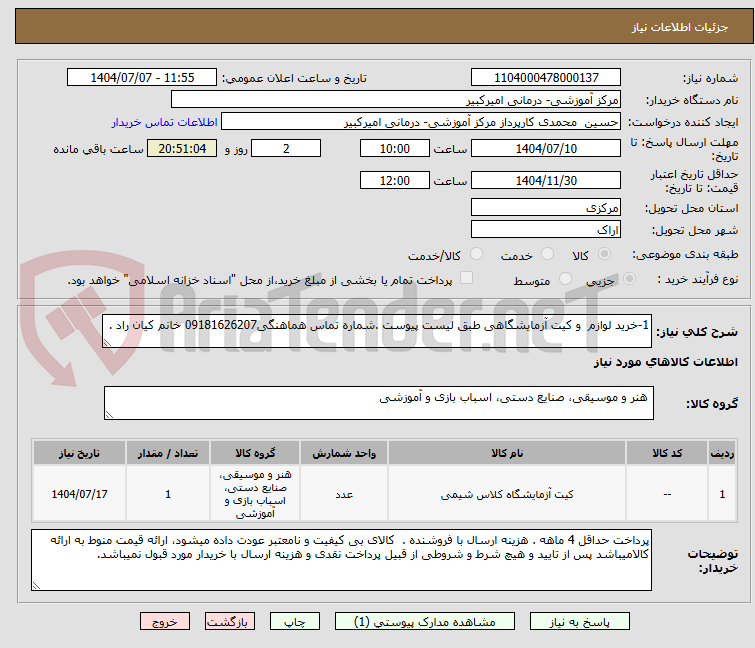
Task: Click the requester field حسین محمدی کارپرداز
Action: click(421, 122)
